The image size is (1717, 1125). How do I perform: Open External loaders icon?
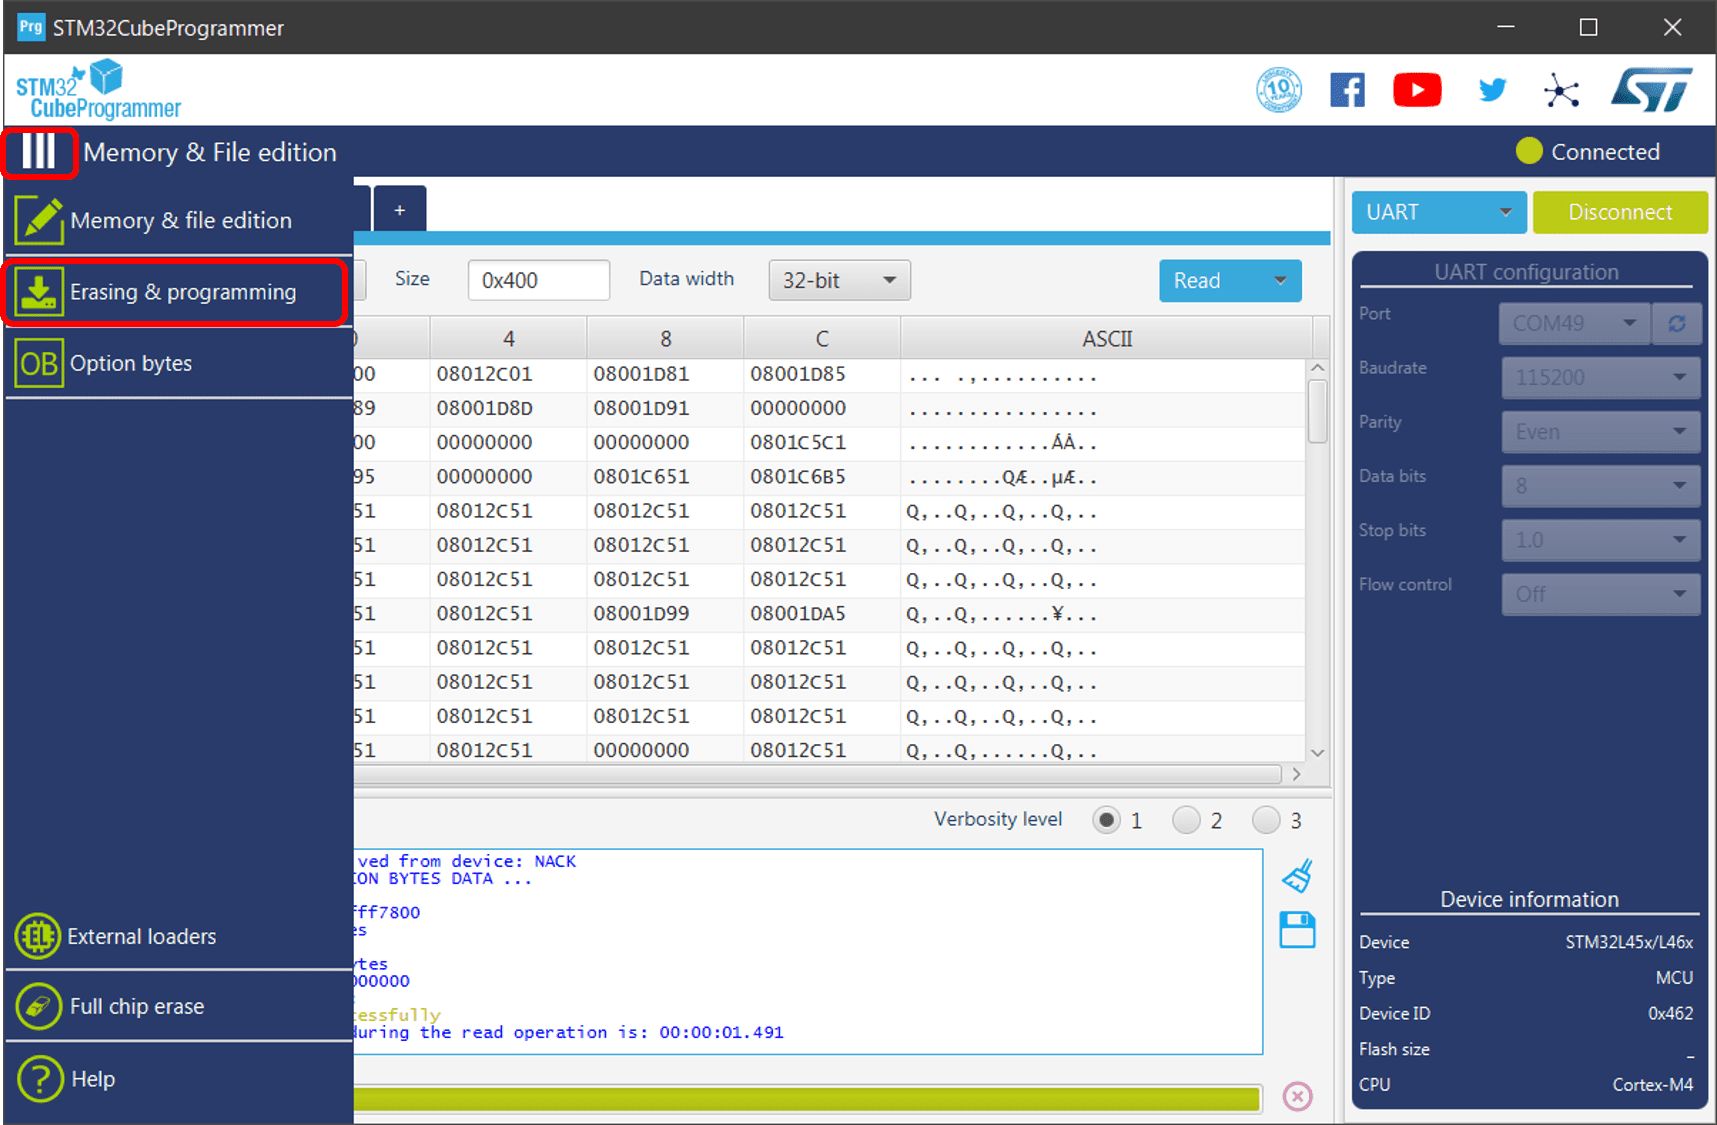point(38,937)
